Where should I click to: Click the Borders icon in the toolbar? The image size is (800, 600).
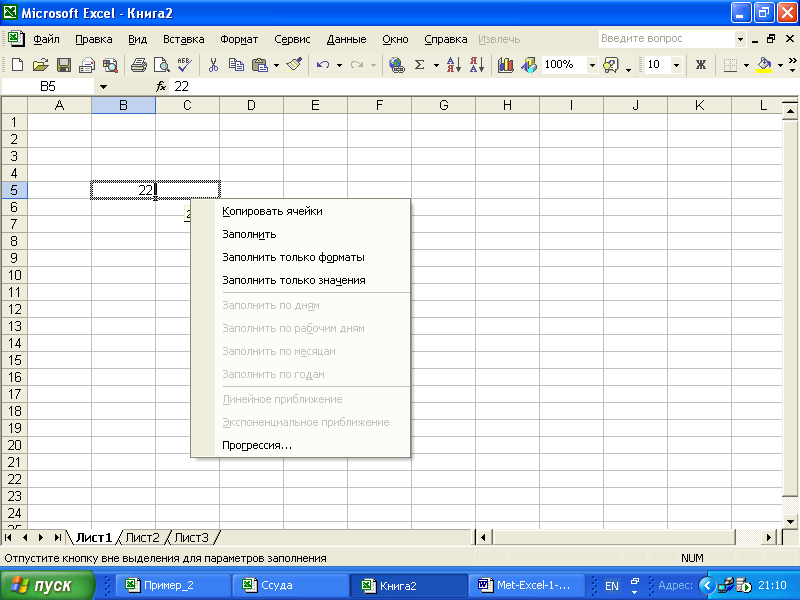(730, 65)
